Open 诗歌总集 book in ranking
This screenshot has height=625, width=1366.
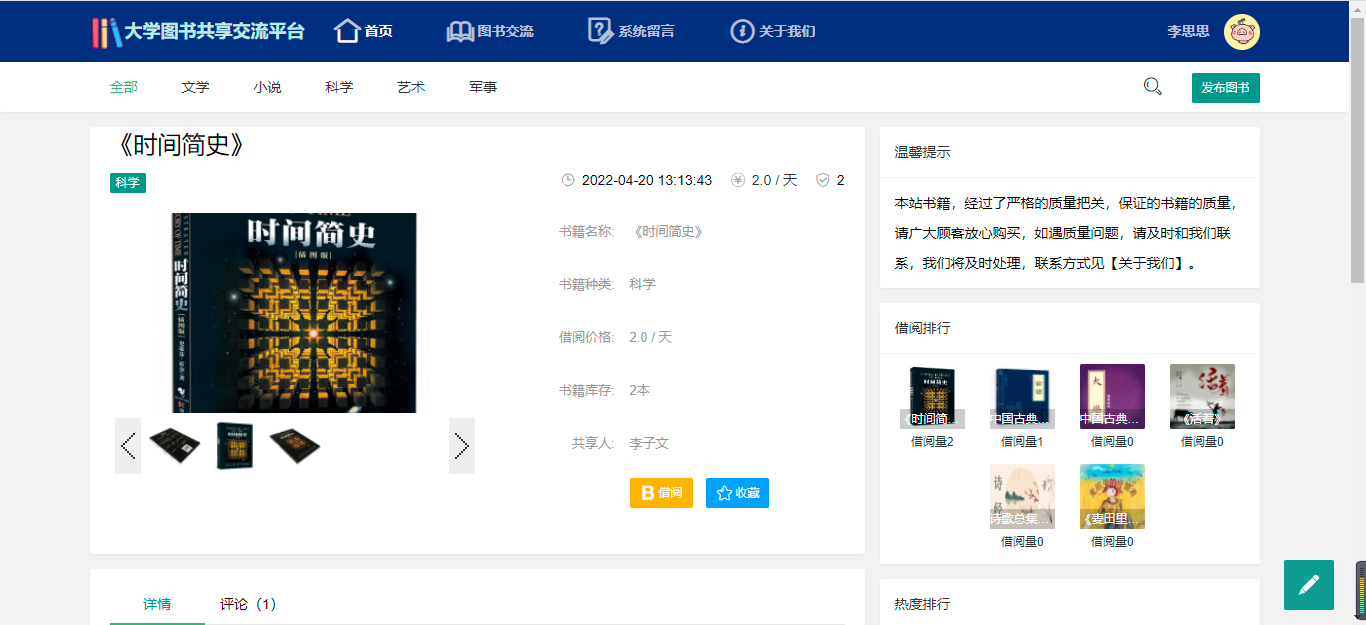coord(1022,496)
